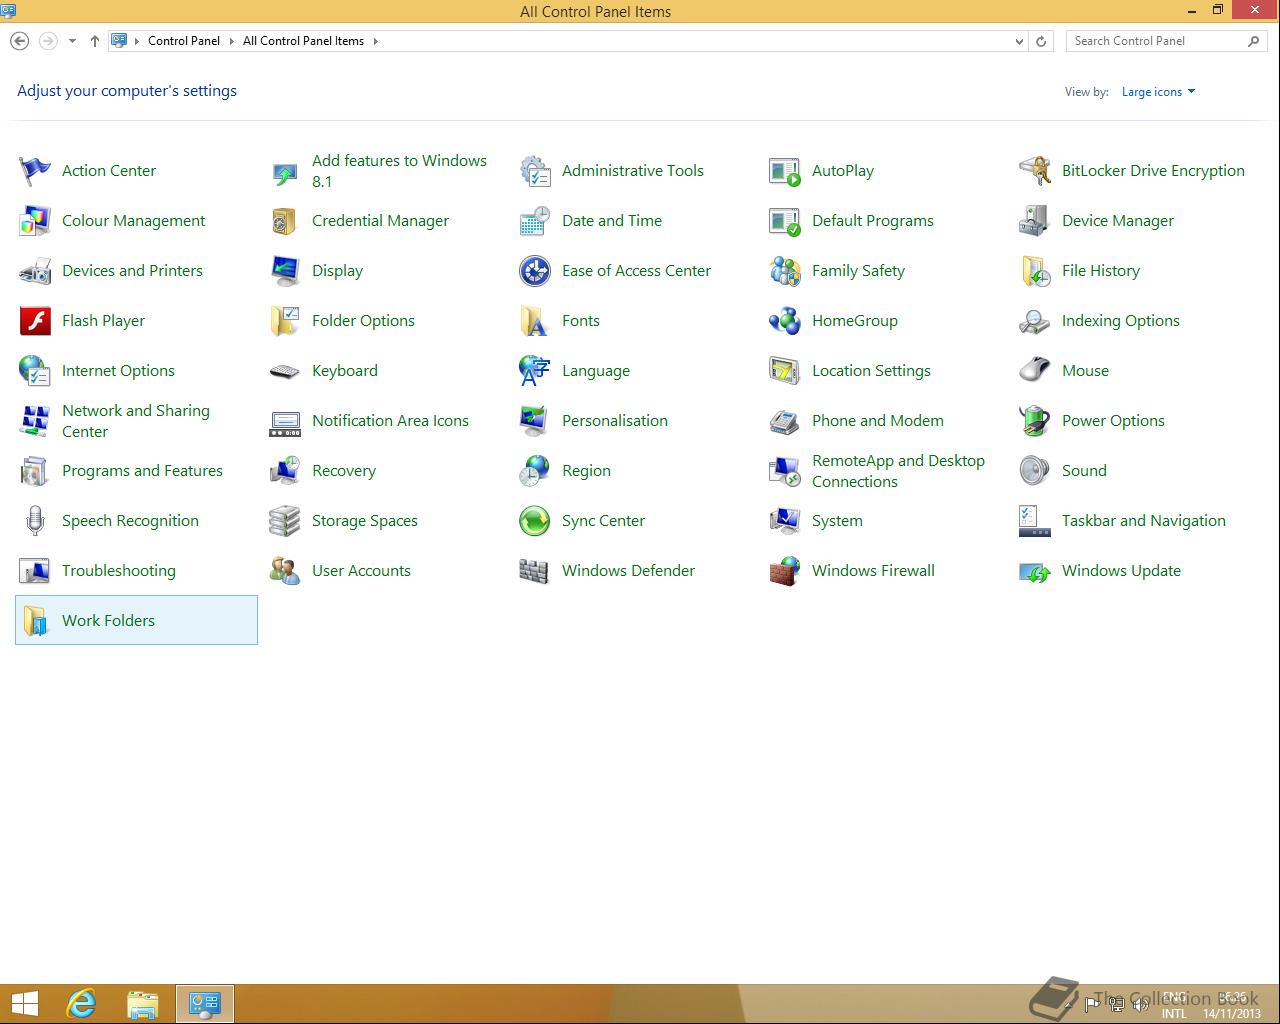Open the File History icon
Viewport: 1280px width, 1024px height.
click(x=1035, y=271)
